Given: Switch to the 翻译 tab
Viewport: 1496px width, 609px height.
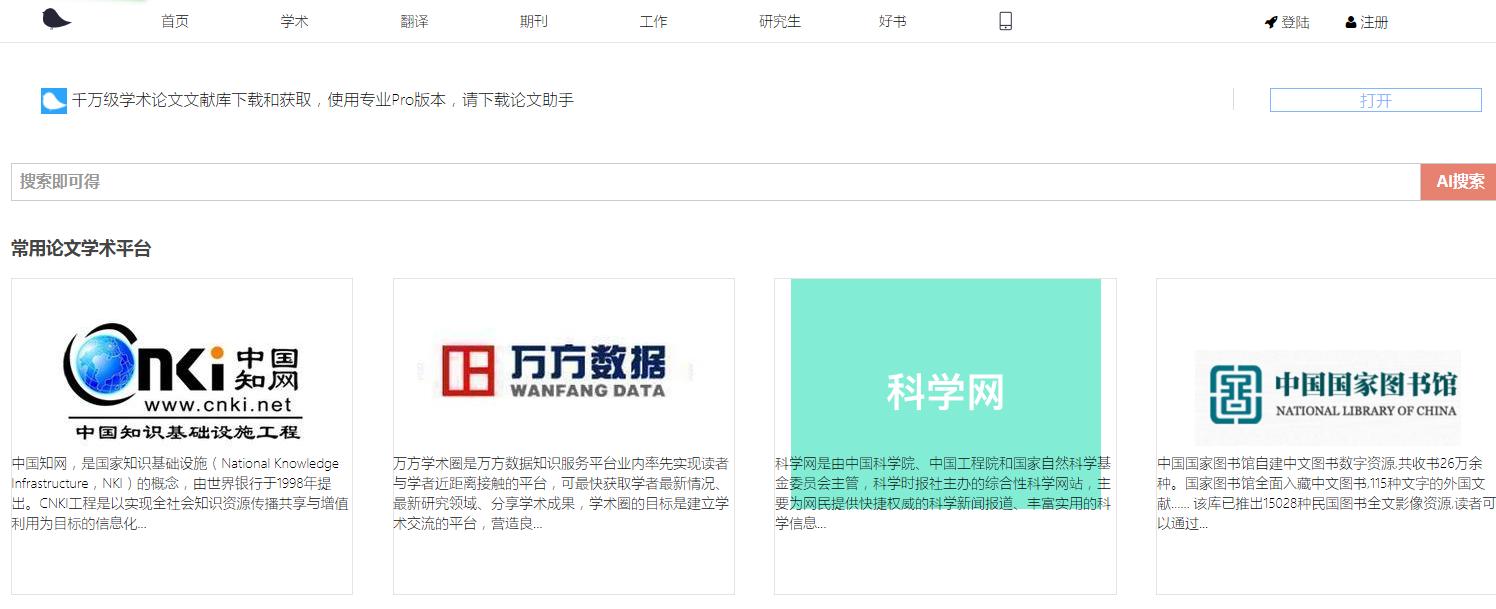Looking at the screenshot, I should pos(414,20).
